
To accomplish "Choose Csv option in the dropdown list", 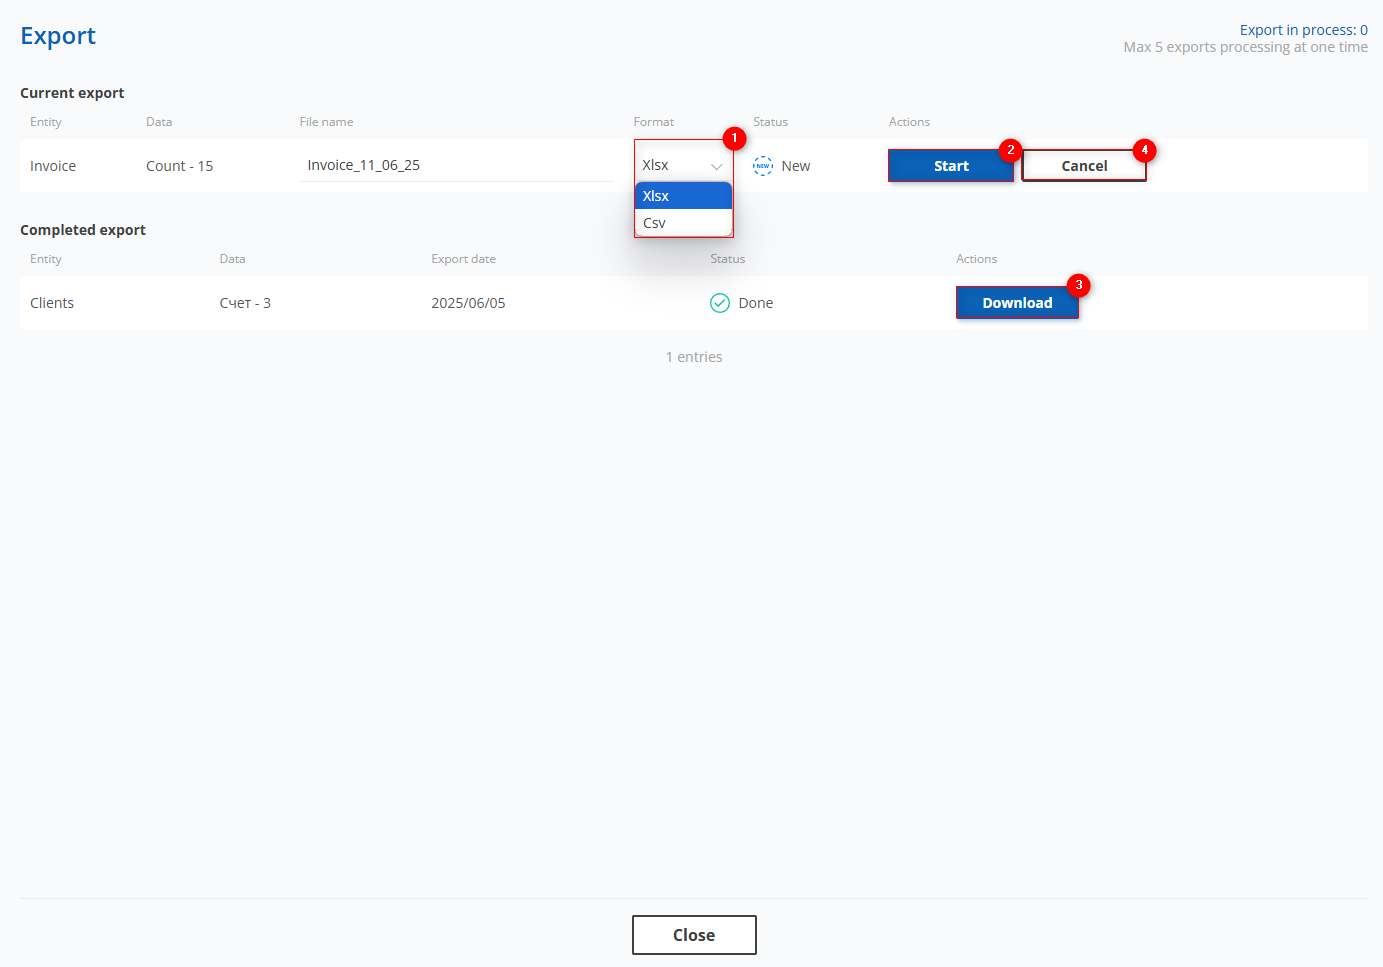I will 684,223.
